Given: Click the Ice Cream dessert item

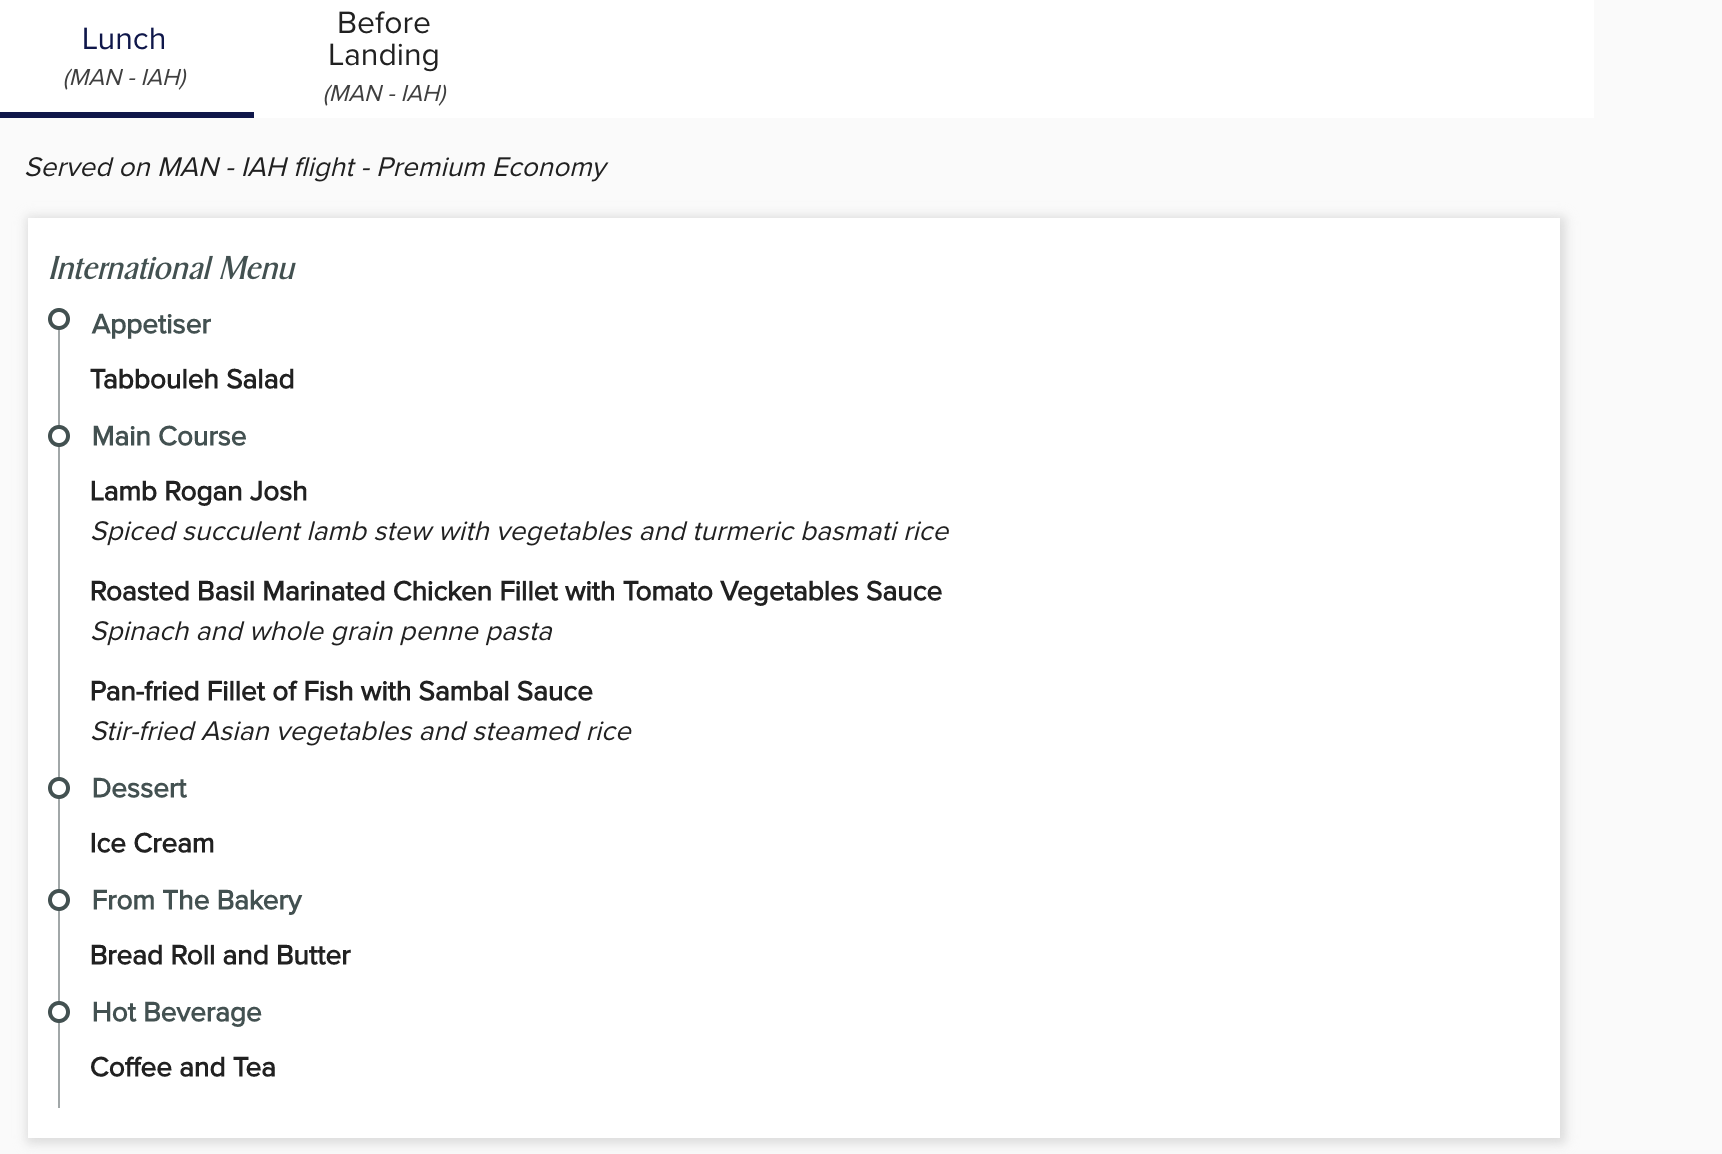Looking at the screenshot, I should (152, 843).
